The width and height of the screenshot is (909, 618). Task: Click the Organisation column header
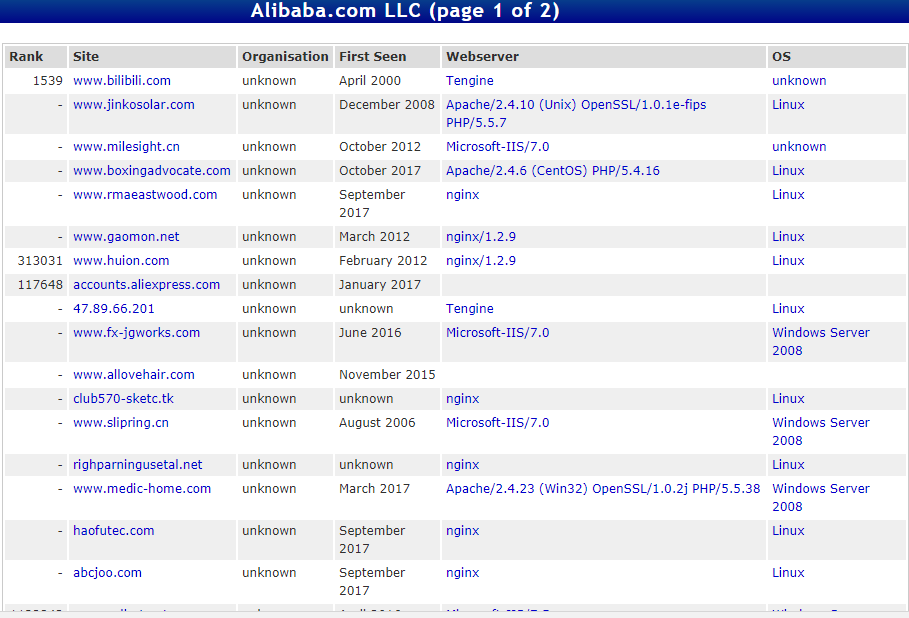pos(285,57)
